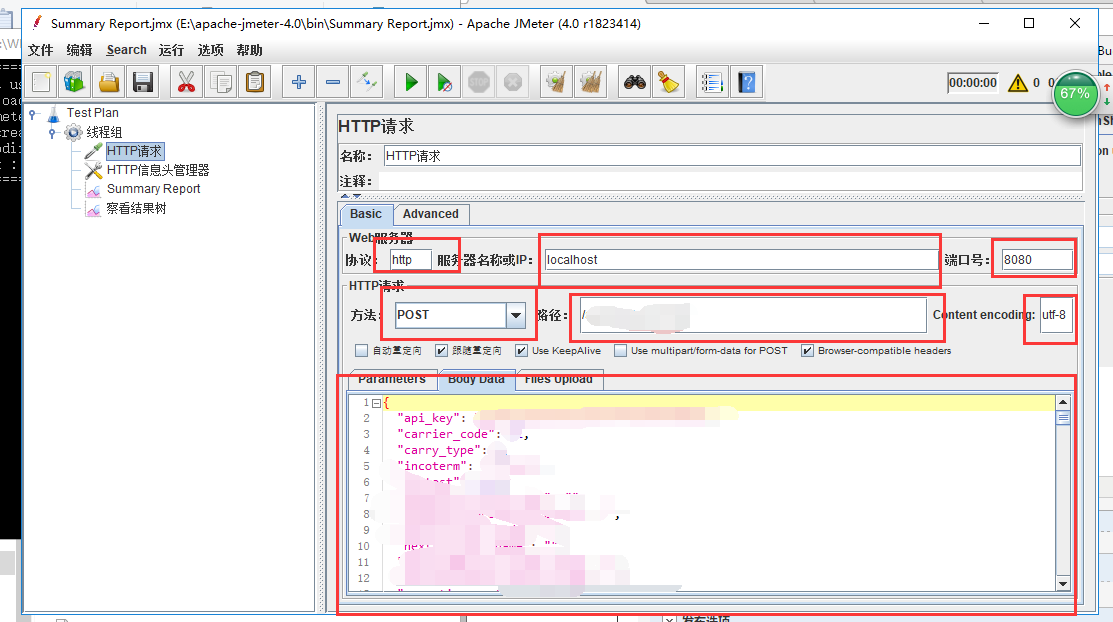This screenshot has height=622, width=1113.
Task: Click the 注释 comment field
Action: 730,181
